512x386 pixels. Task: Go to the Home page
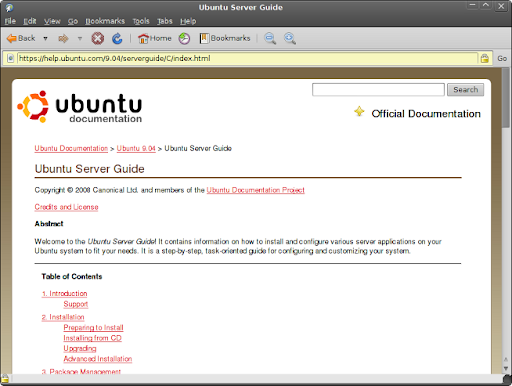[154, 38]
